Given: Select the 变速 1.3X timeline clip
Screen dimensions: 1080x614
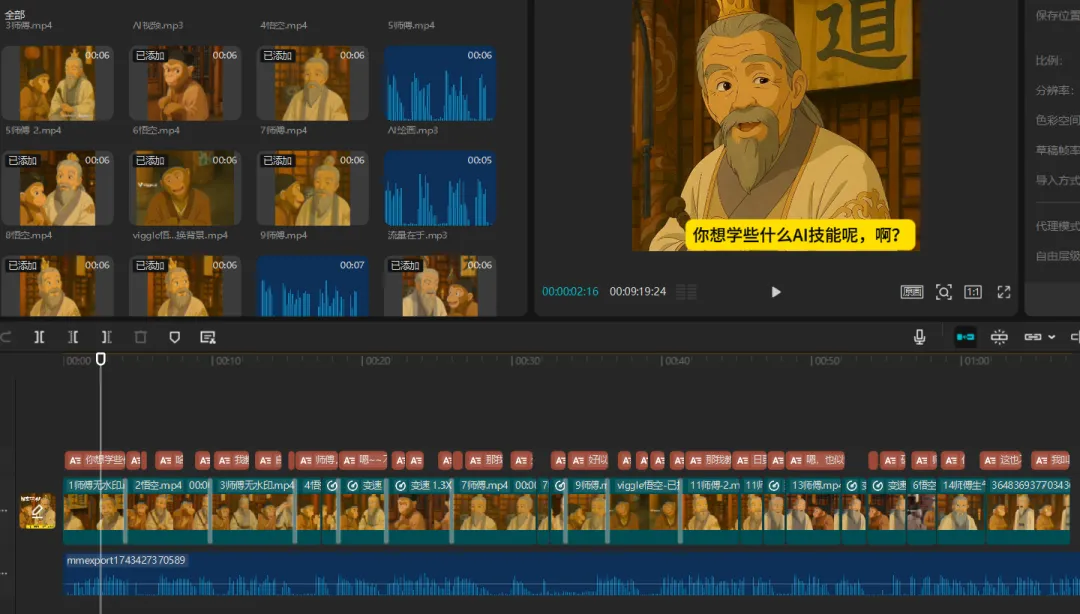Looking at the screenshot, I should click(421, 511).
